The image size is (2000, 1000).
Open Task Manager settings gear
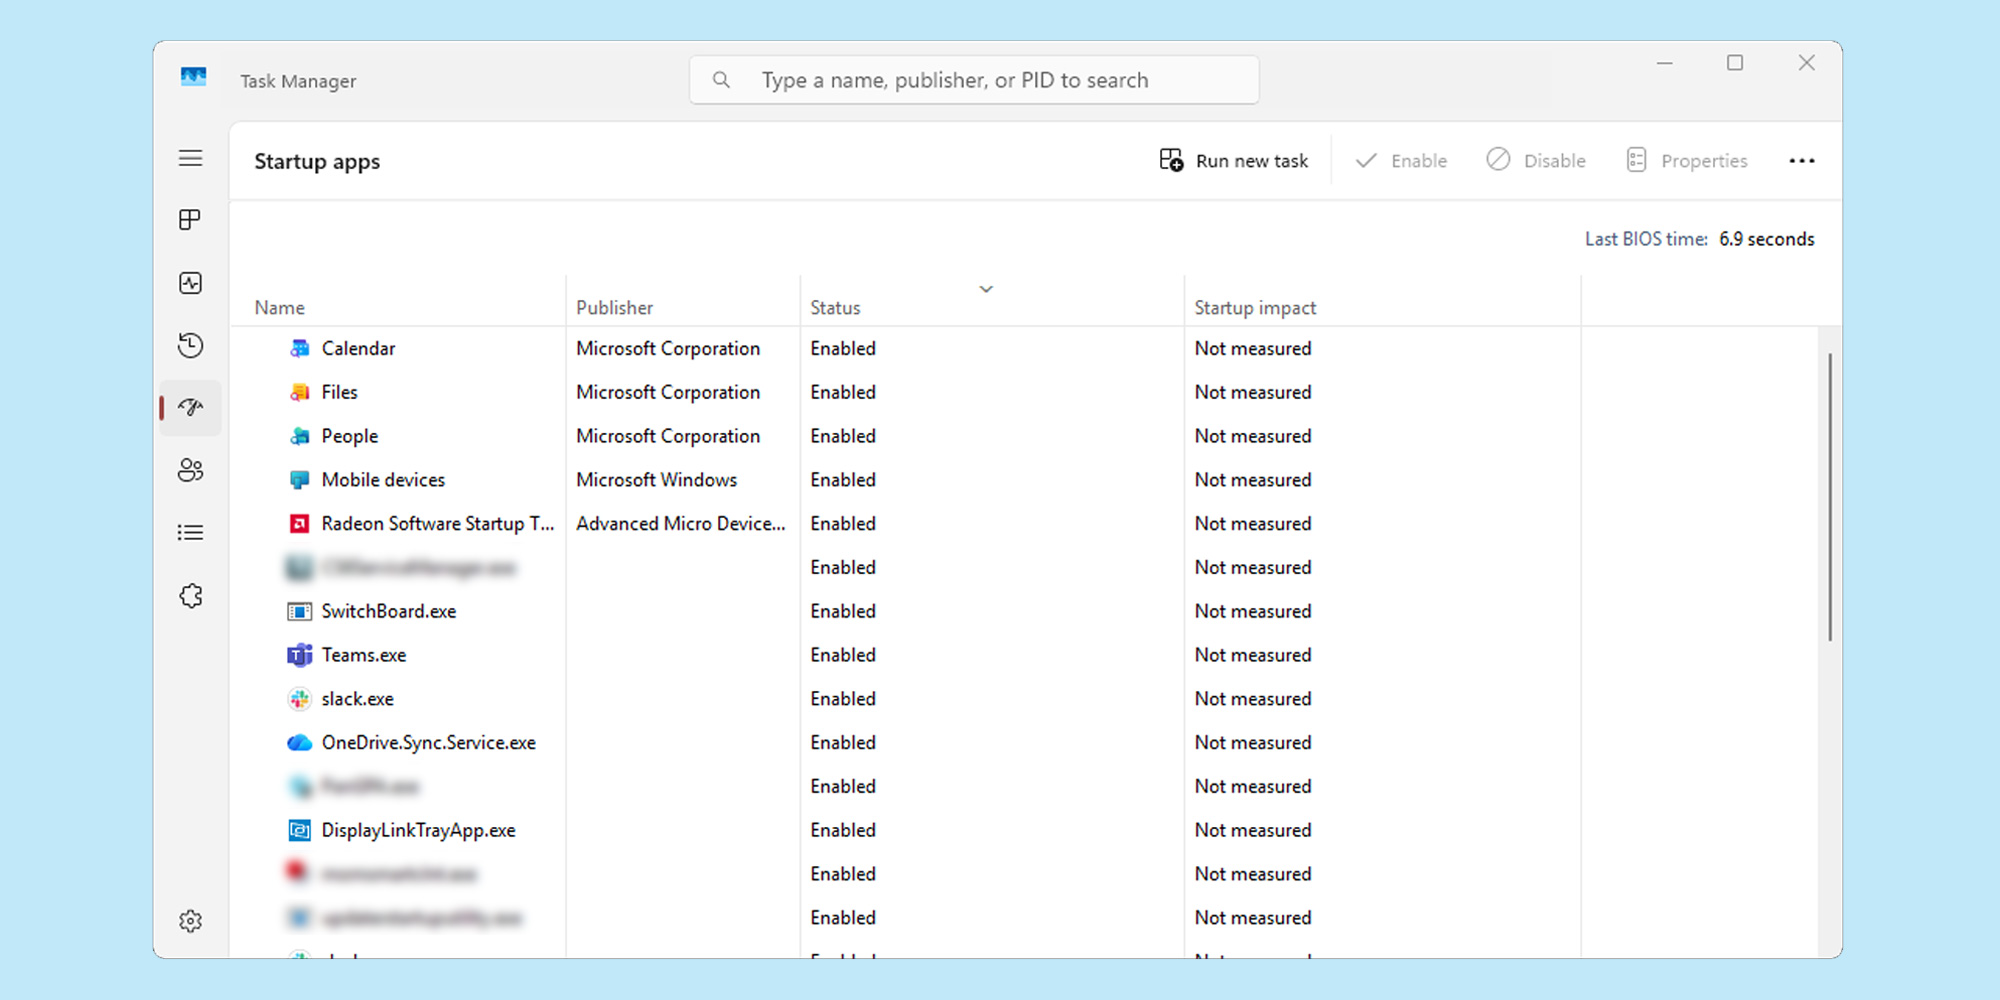pos(190,921)
